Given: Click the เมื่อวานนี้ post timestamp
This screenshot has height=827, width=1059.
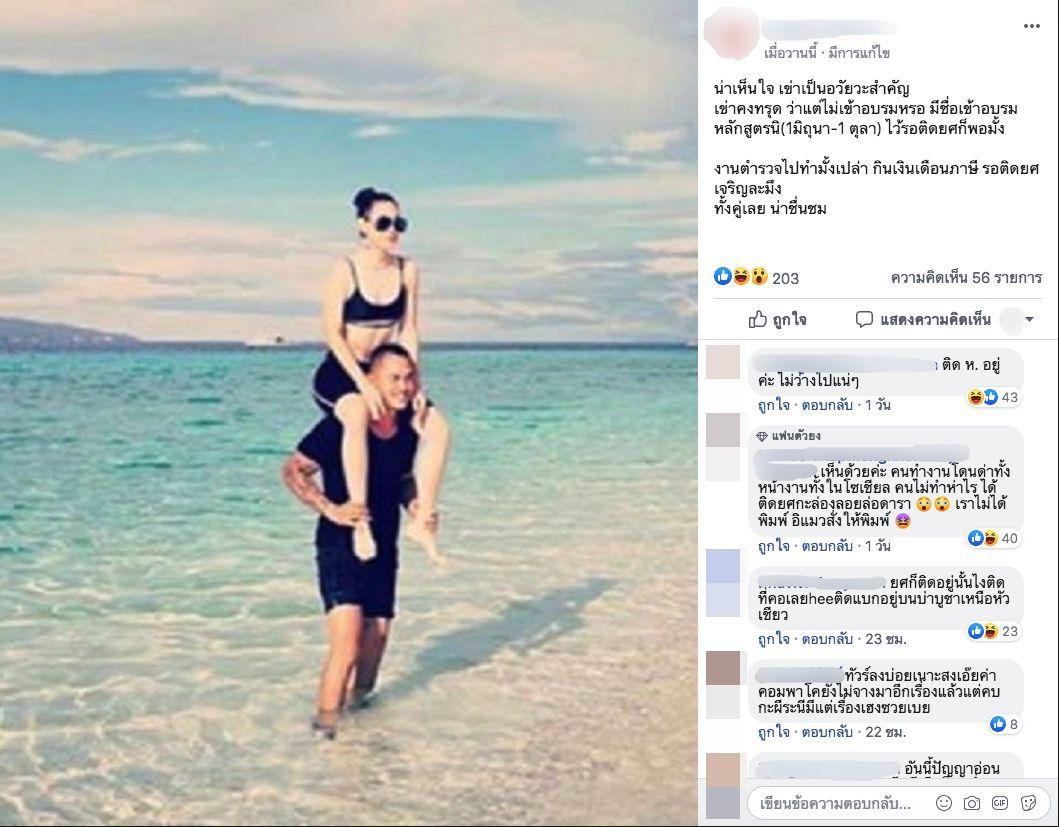Looking at the screenshot, I should click(791, 53).
